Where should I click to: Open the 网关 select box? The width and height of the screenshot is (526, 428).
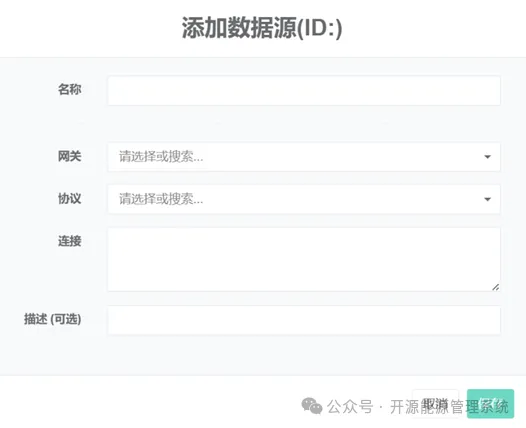coord(304,157)
